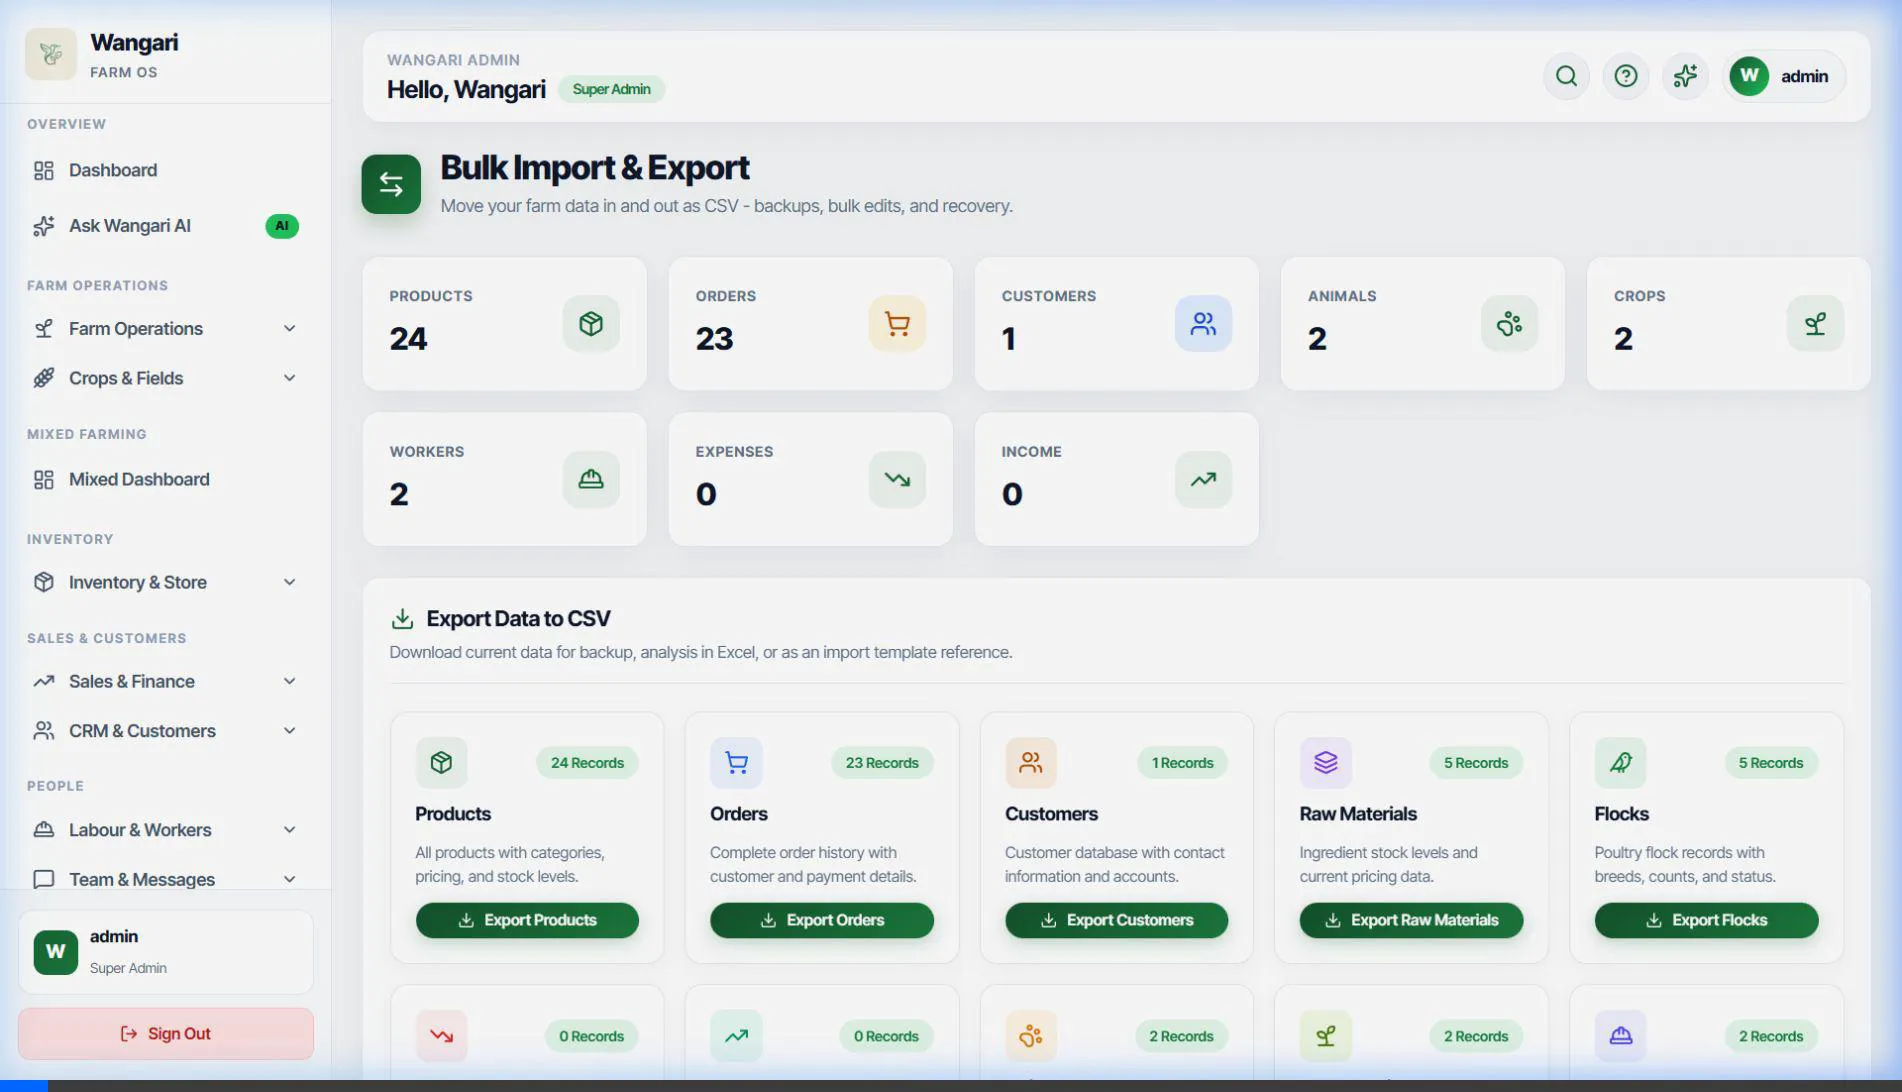Click the Wangari farm logo icon
The height and width of the screenshot is (1092, 1902).
[51, 54]
